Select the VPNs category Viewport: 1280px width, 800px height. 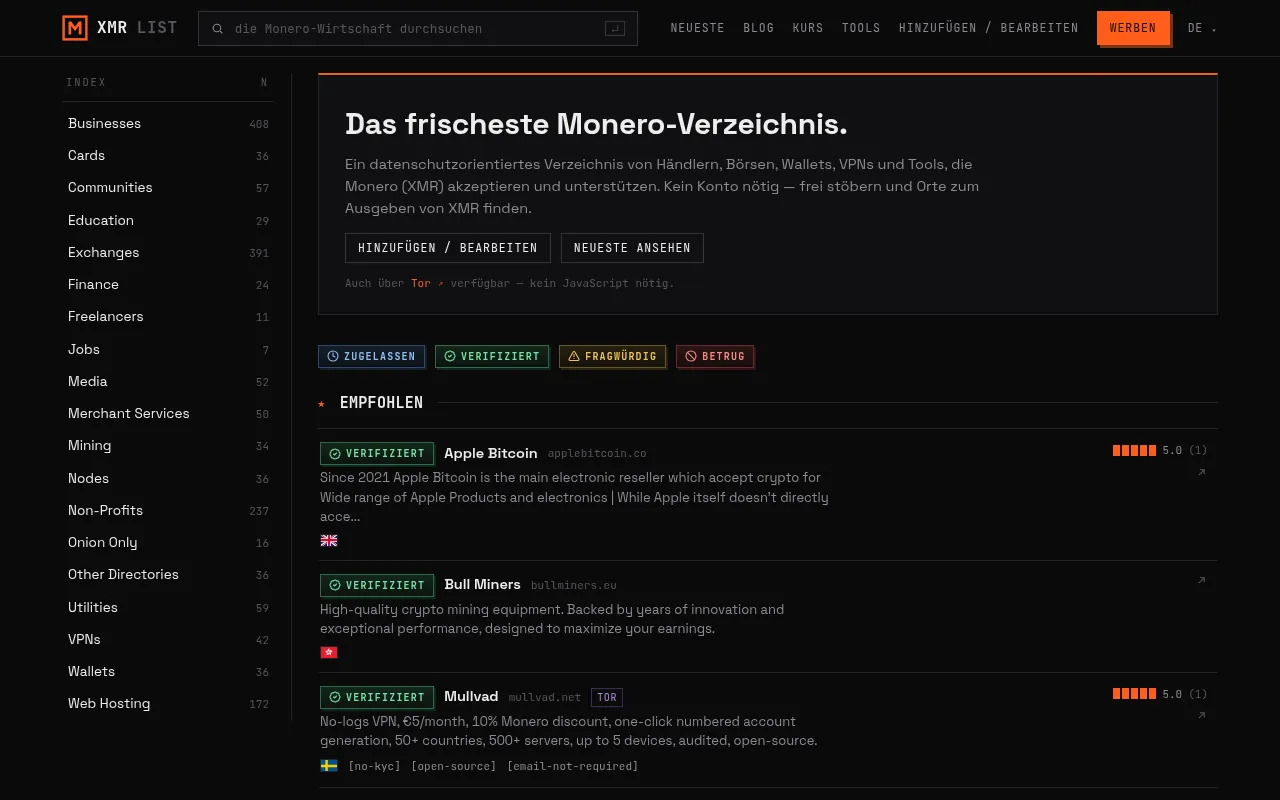pyautogui.click(x=168, y=639)
